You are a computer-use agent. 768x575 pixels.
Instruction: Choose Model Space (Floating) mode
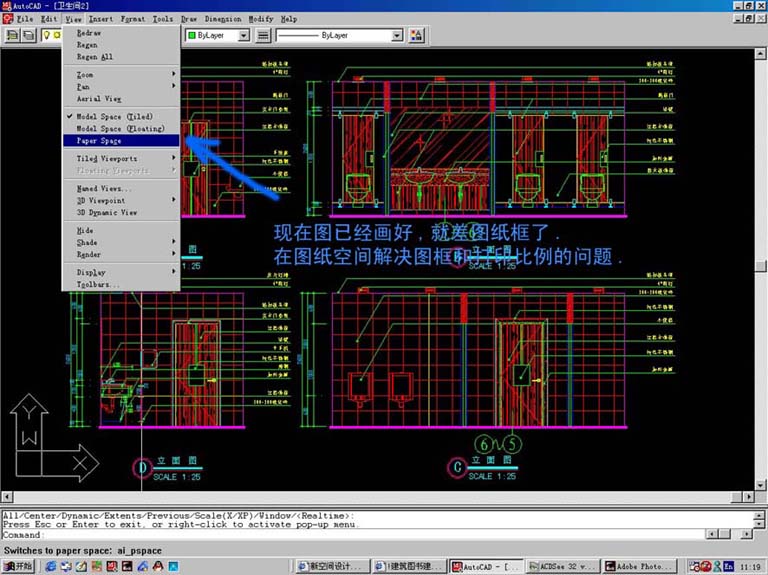[120, 128]
